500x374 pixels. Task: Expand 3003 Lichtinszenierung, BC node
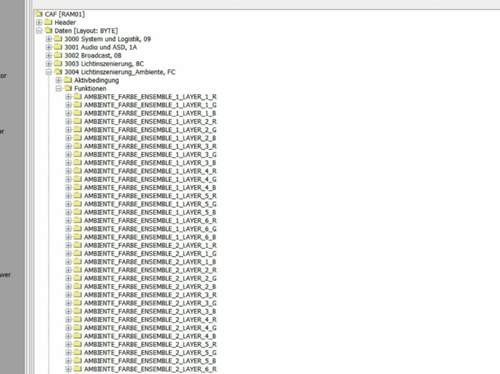pos(49,63)
